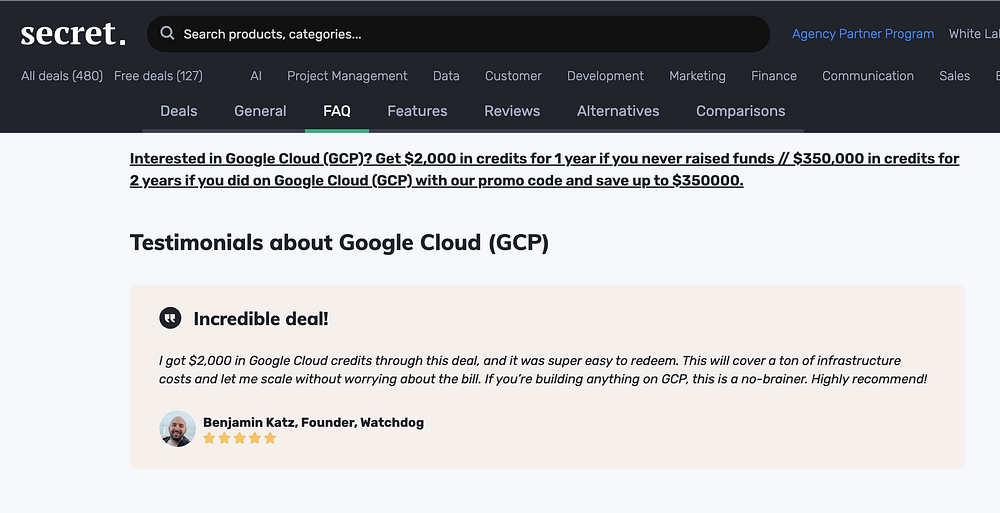Open the Marketing category
Image resolution: width=1000 pixels, height=513 pixels.
[697, 76]
